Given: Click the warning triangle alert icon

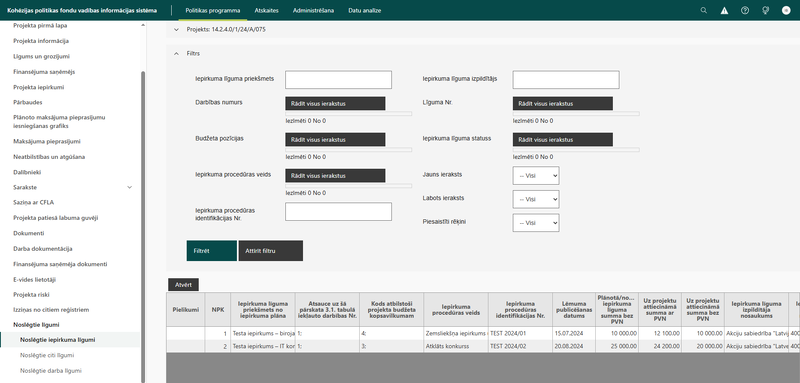Looking at the screenshot, I should pyautogui.click(x=724, y=10).
